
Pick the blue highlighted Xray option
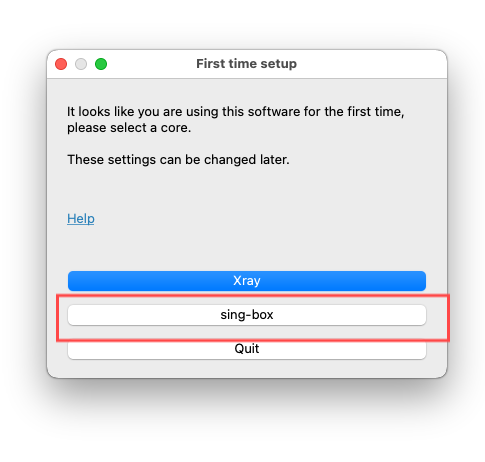pyautogui.click(x=247, y=281)
